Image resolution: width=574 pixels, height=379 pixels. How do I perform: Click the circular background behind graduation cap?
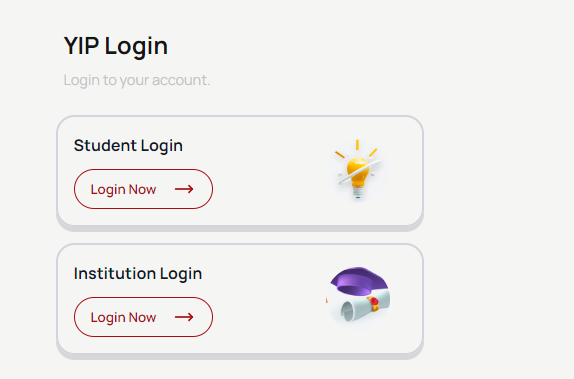[358, 298]
